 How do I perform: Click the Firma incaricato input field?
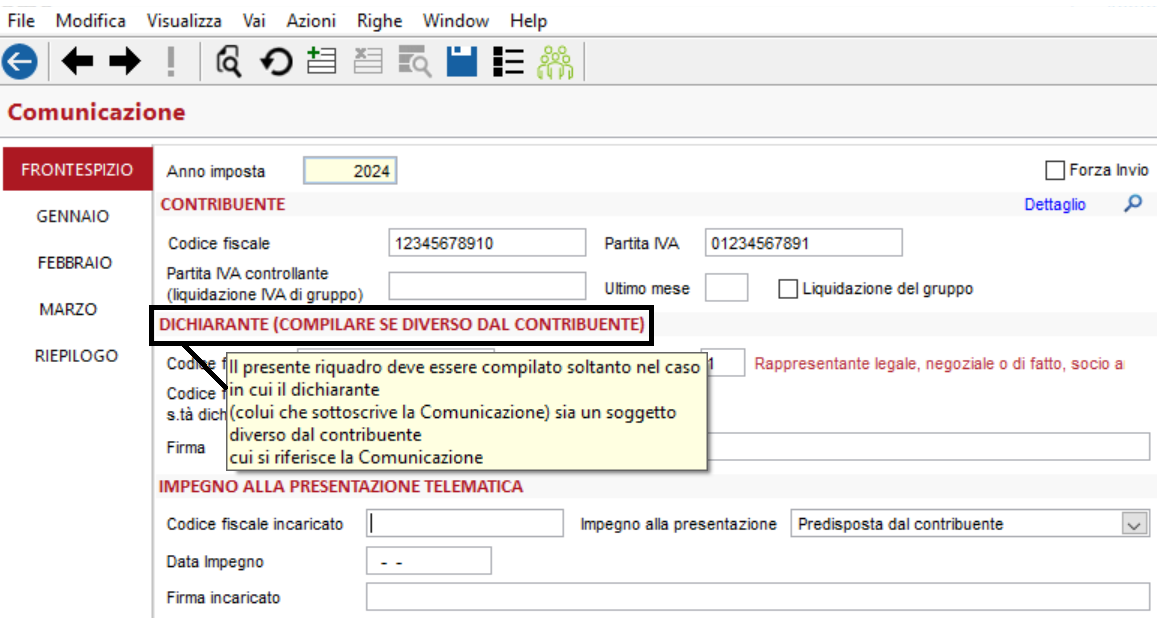coord(758,597)
